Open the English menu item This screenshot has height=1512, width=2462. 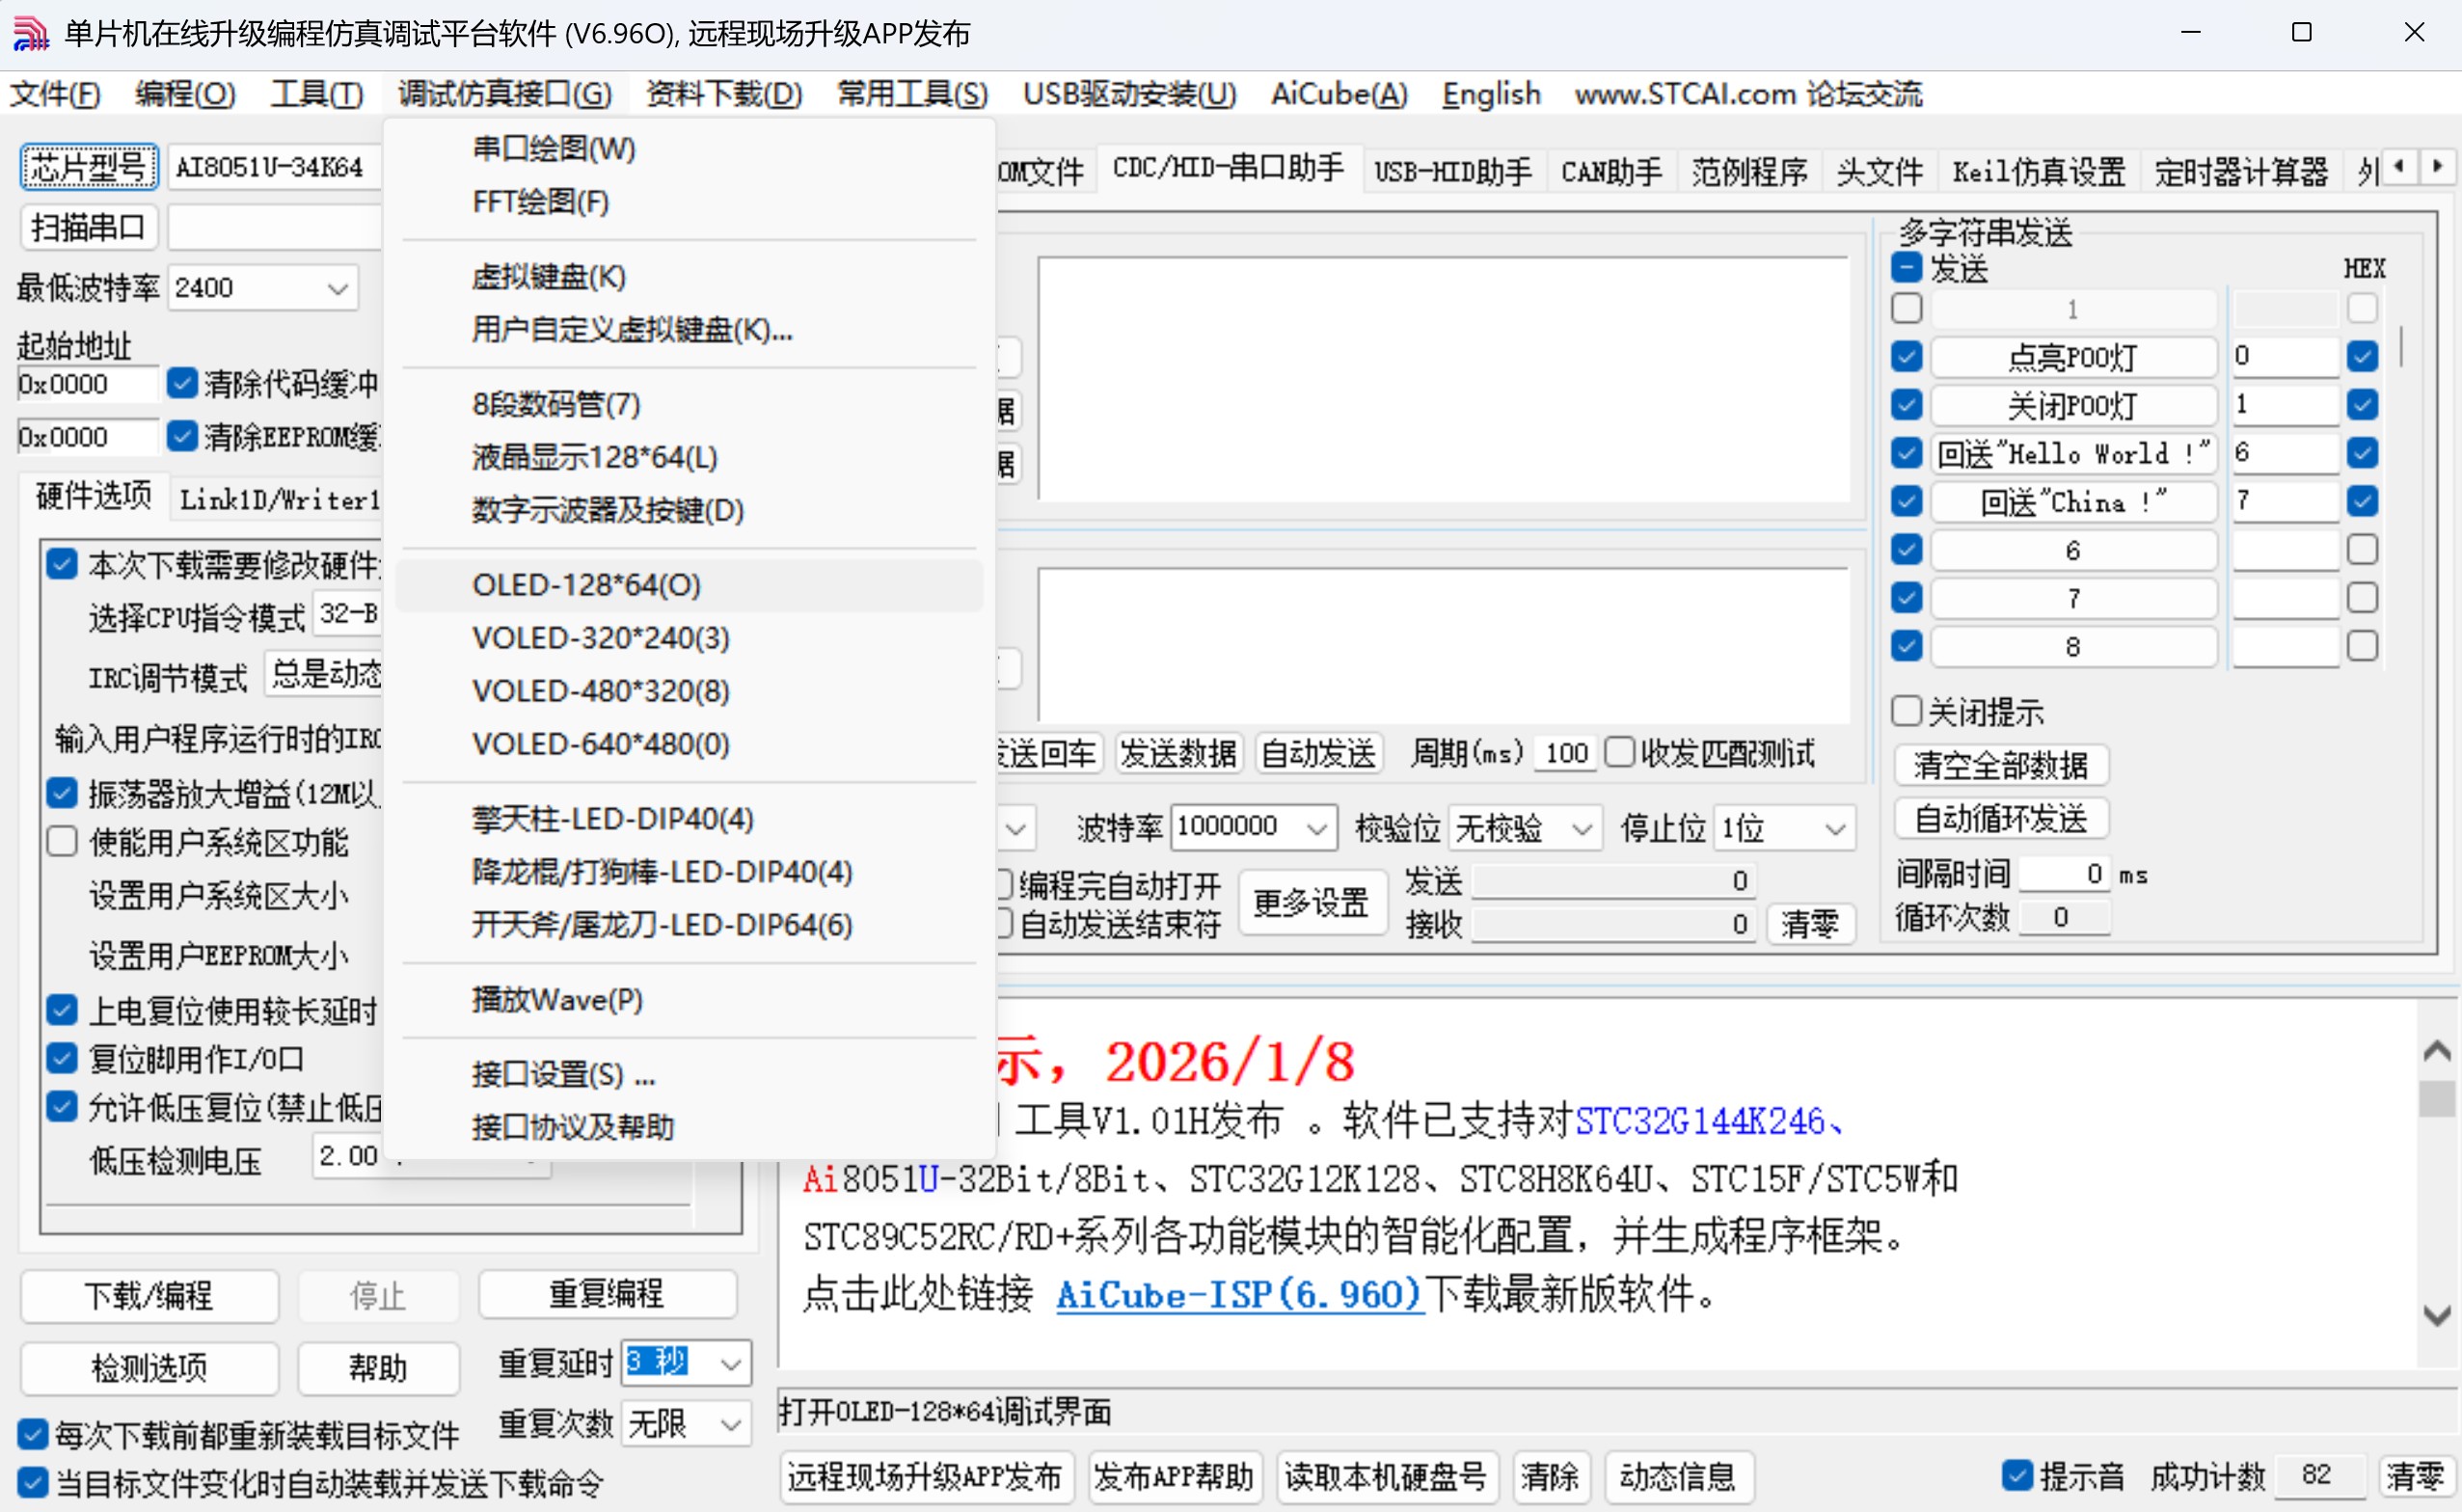tap(1490, 94)
